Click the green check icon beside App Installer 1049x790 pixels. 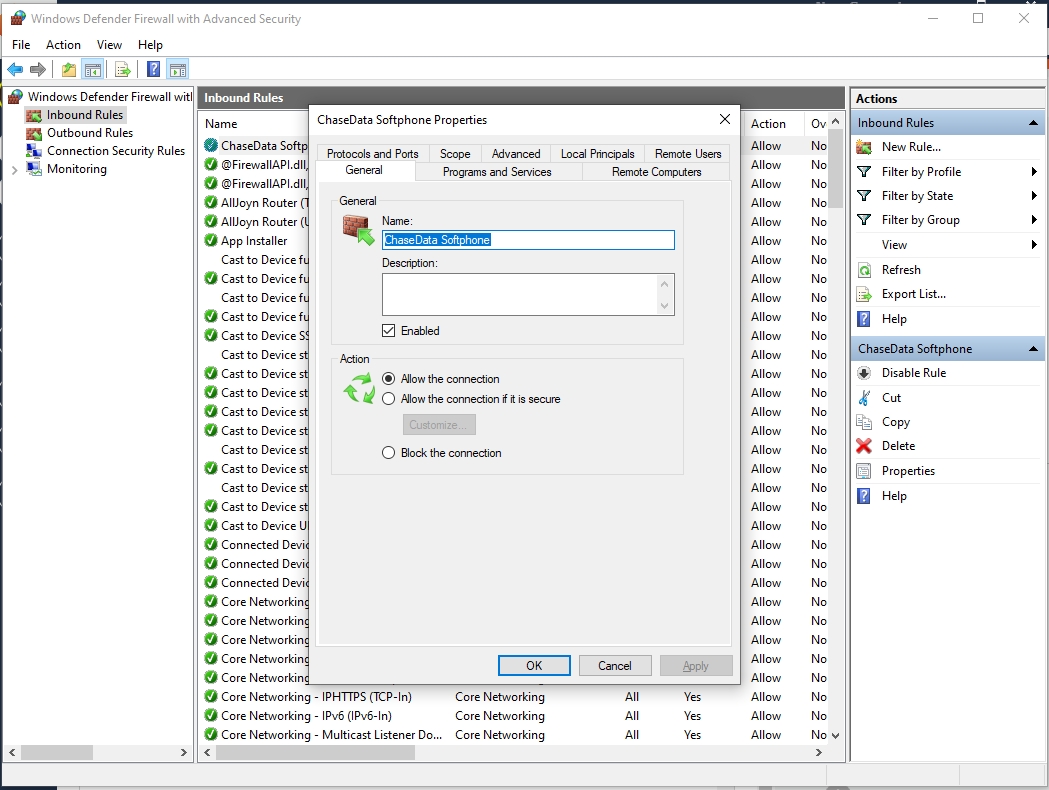pyautogui.click(x=211, y=240)
